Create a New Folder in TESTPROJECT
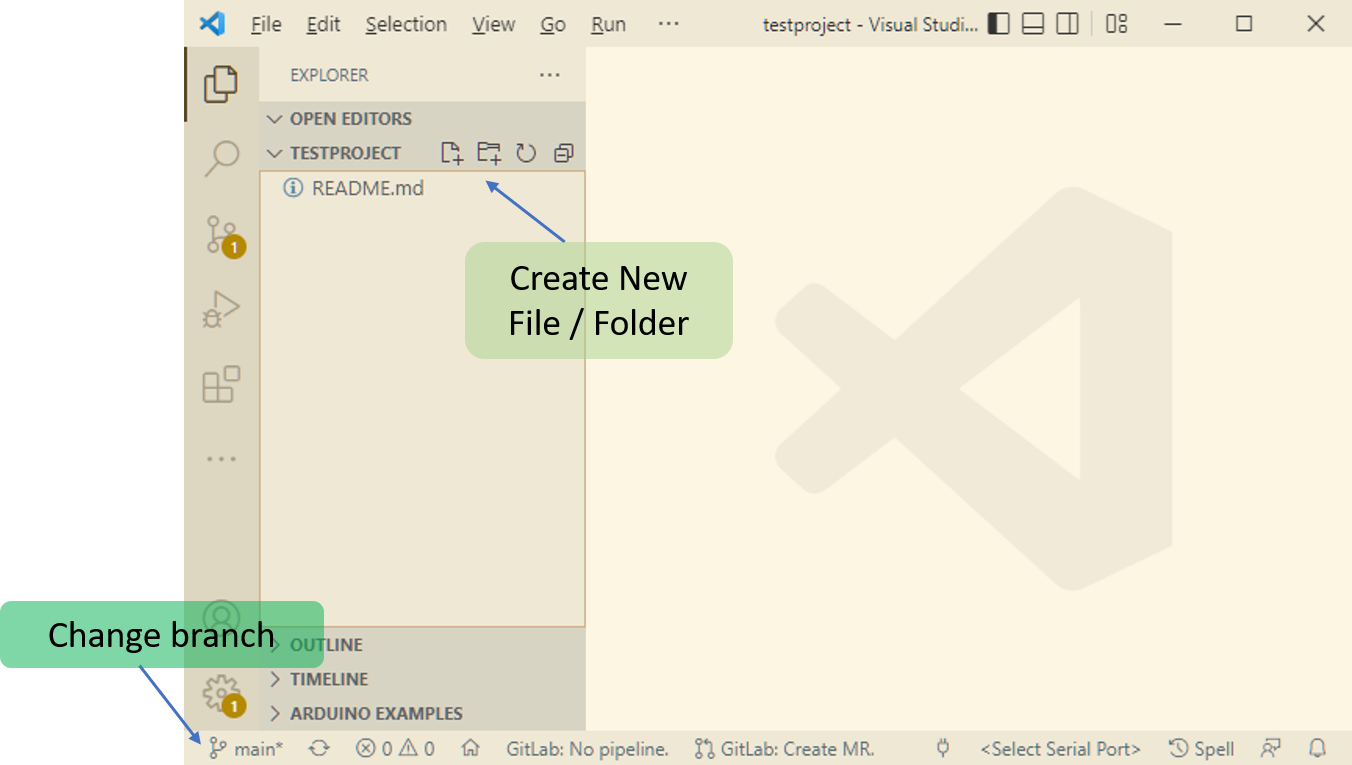Screen dimensions: 1352x765 489,152
